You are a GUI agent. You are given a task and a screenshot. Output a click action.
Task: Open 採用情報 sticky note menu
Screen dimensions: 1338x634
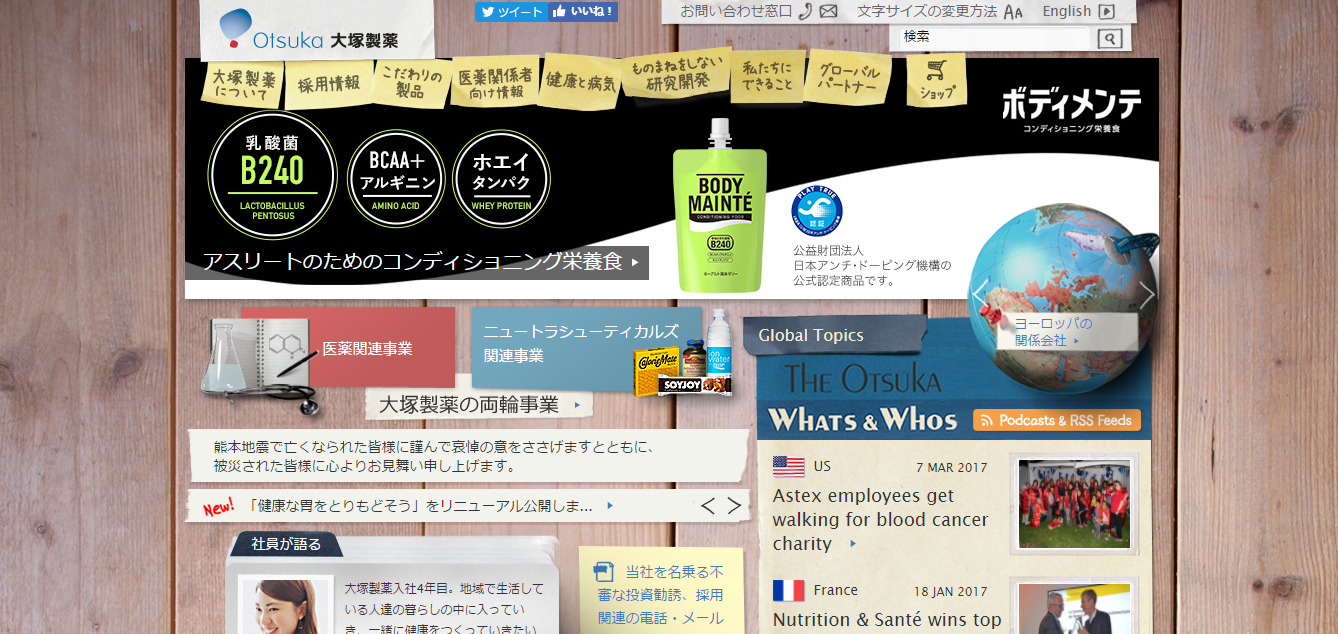point(328,84)
